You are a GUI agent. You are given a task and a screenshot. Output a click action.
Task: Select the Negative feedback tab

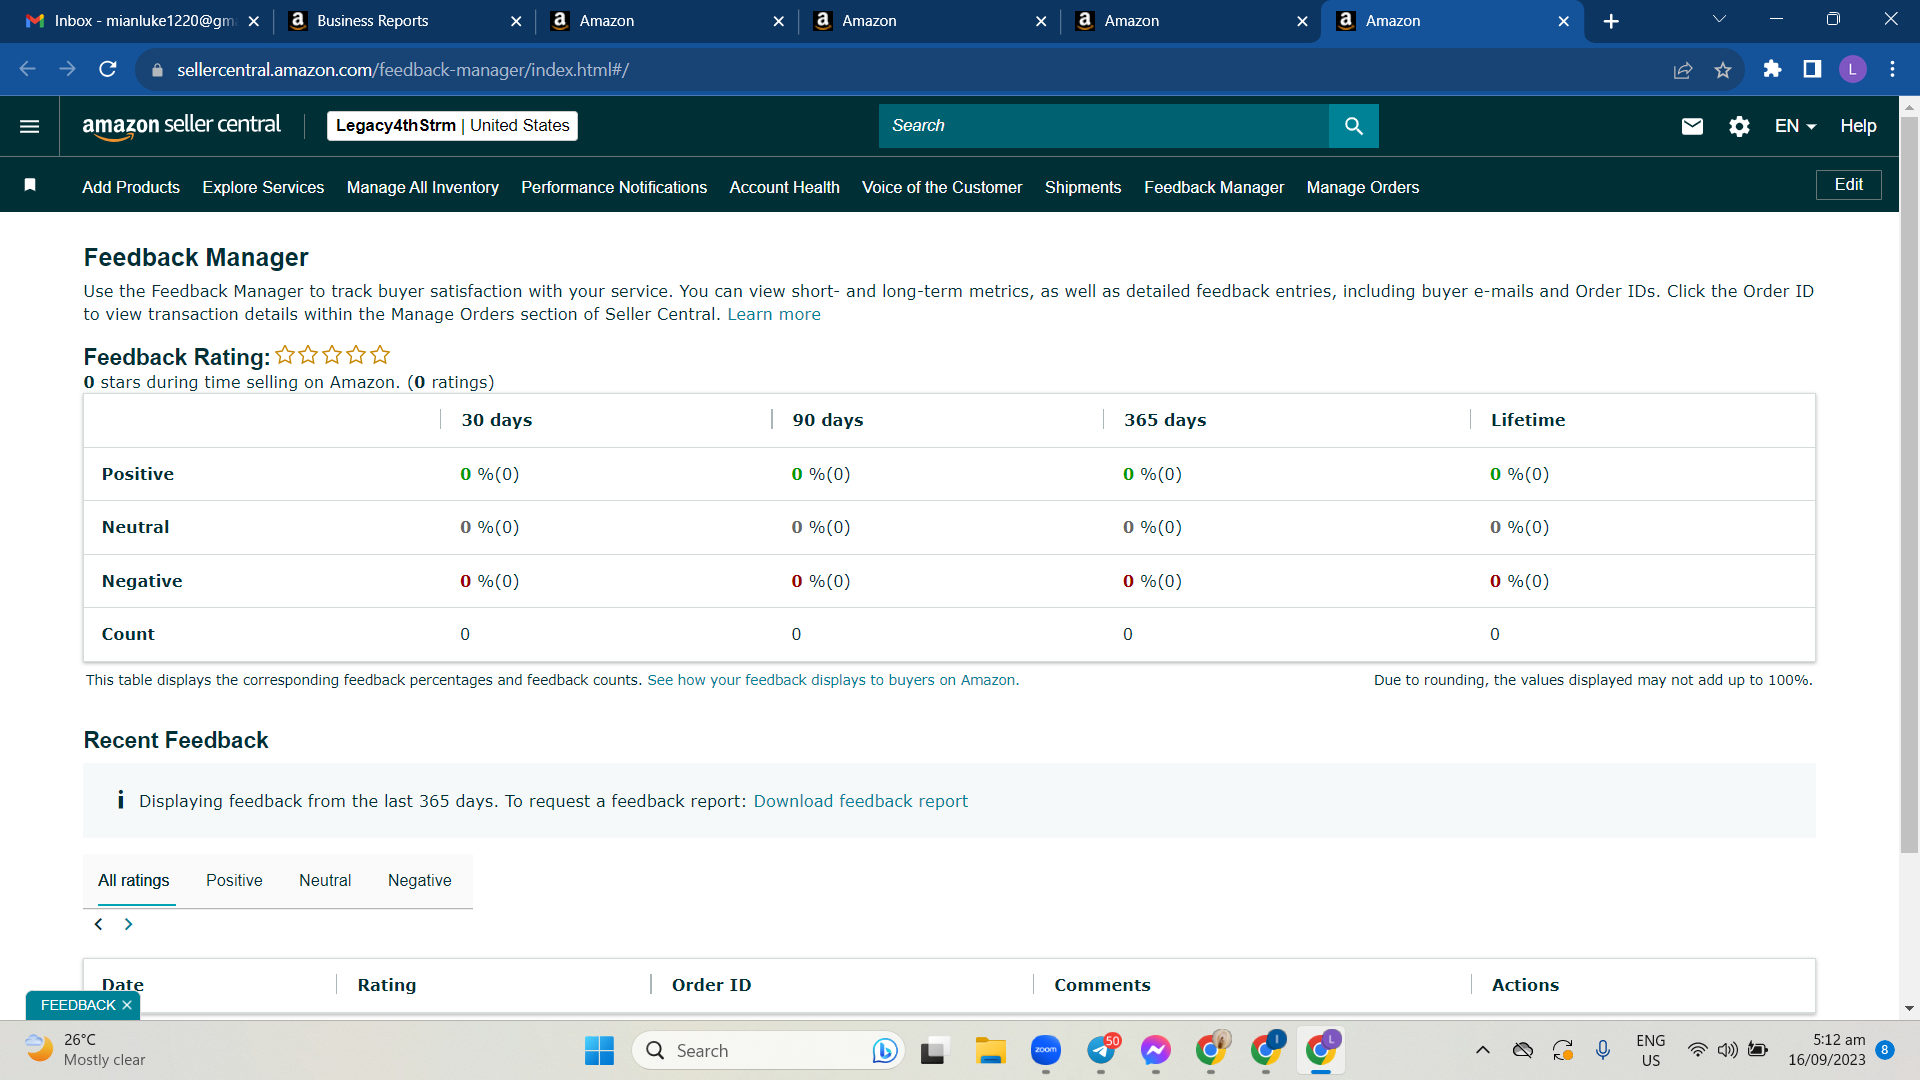click(420, 880)
